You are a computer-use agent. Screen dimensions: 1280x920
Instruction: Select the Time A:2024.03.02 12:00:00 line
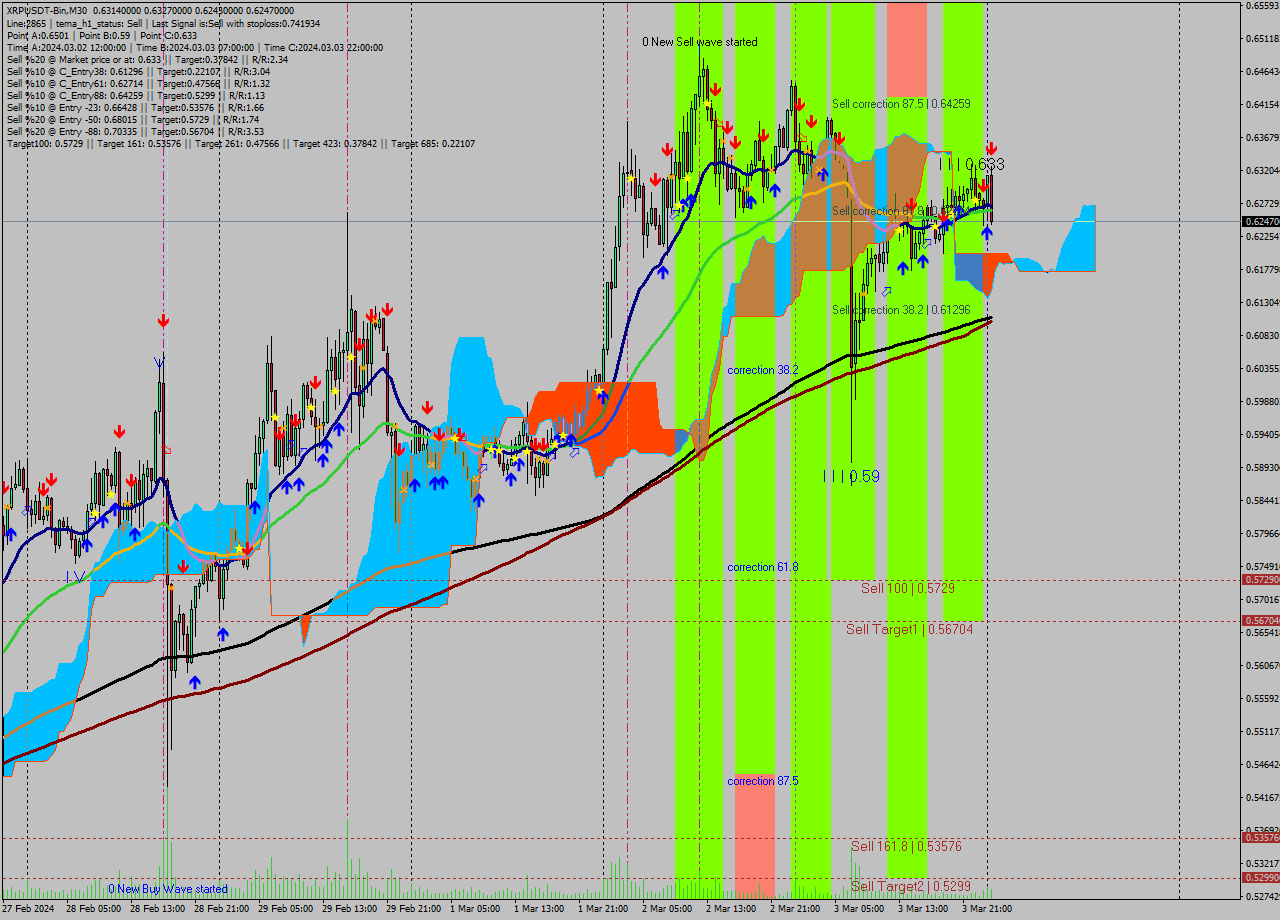coord(195,47)
